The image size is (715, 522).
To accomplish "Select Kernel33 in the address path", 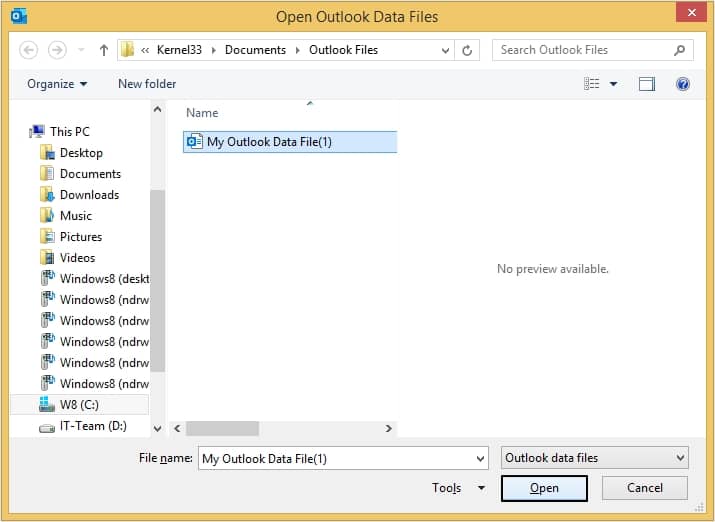I will pyautogui.click(x=179, y=50).
